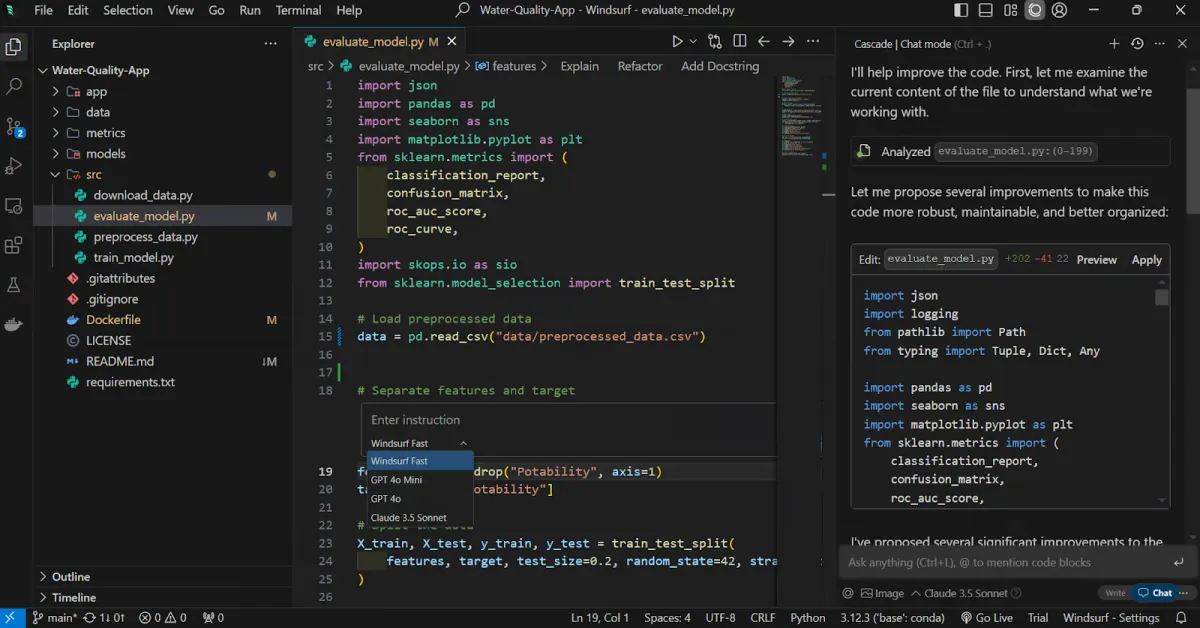The image size is (1200, 628).
Task: Click the Explorer more actions ellipsis
Action: click(x=271, y=44)
